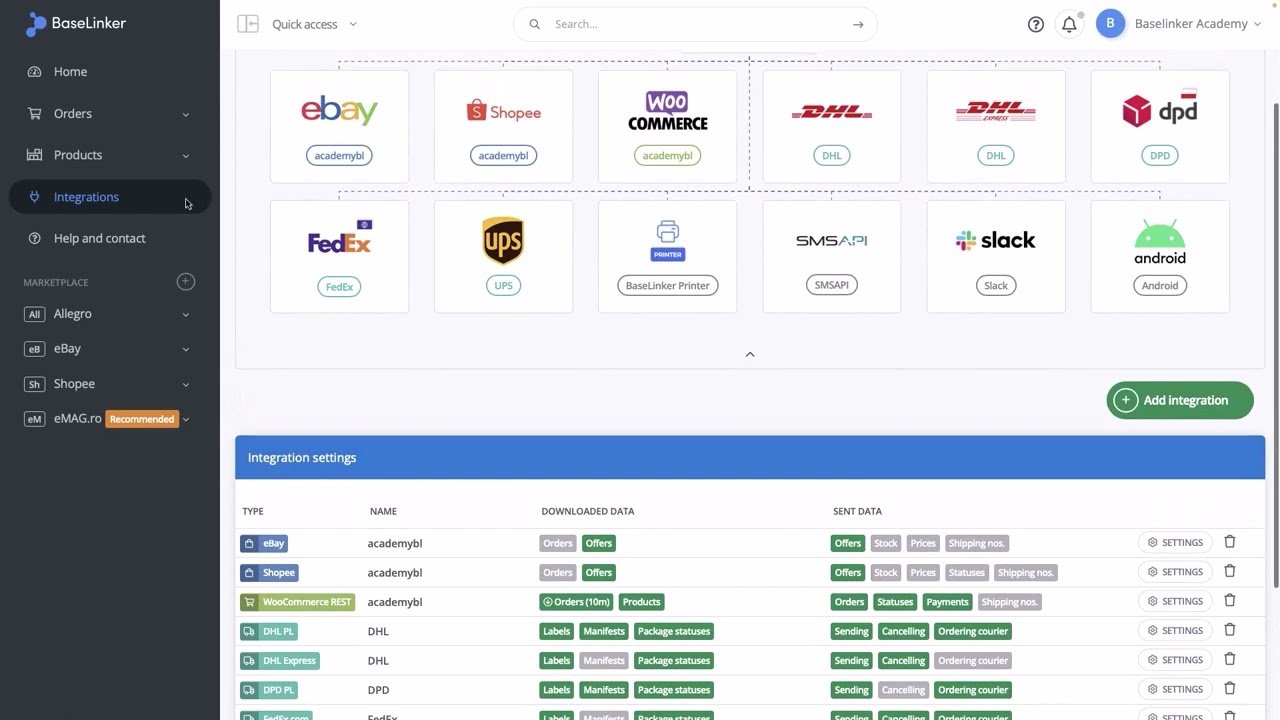Open the WooCommerce integration card
1280x720 pixels.
click(x=667, y=126)
